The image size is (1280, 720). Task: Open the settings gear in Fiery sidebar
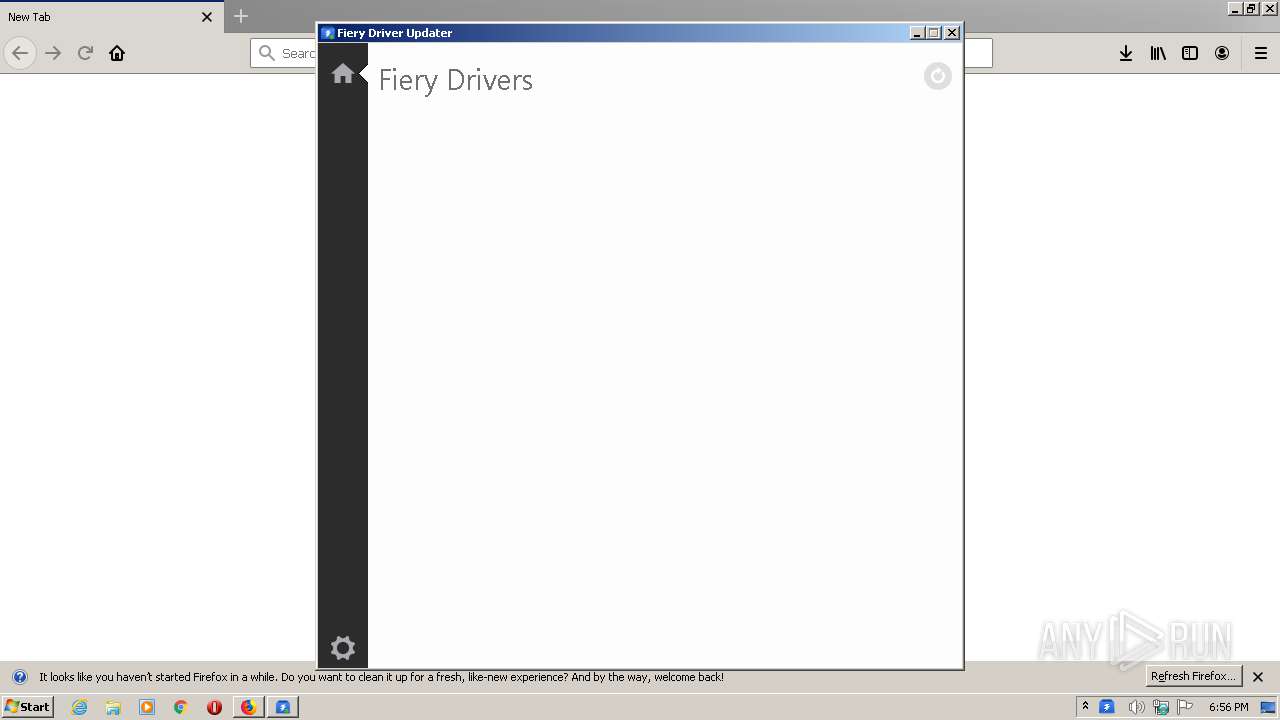point(343,648)
